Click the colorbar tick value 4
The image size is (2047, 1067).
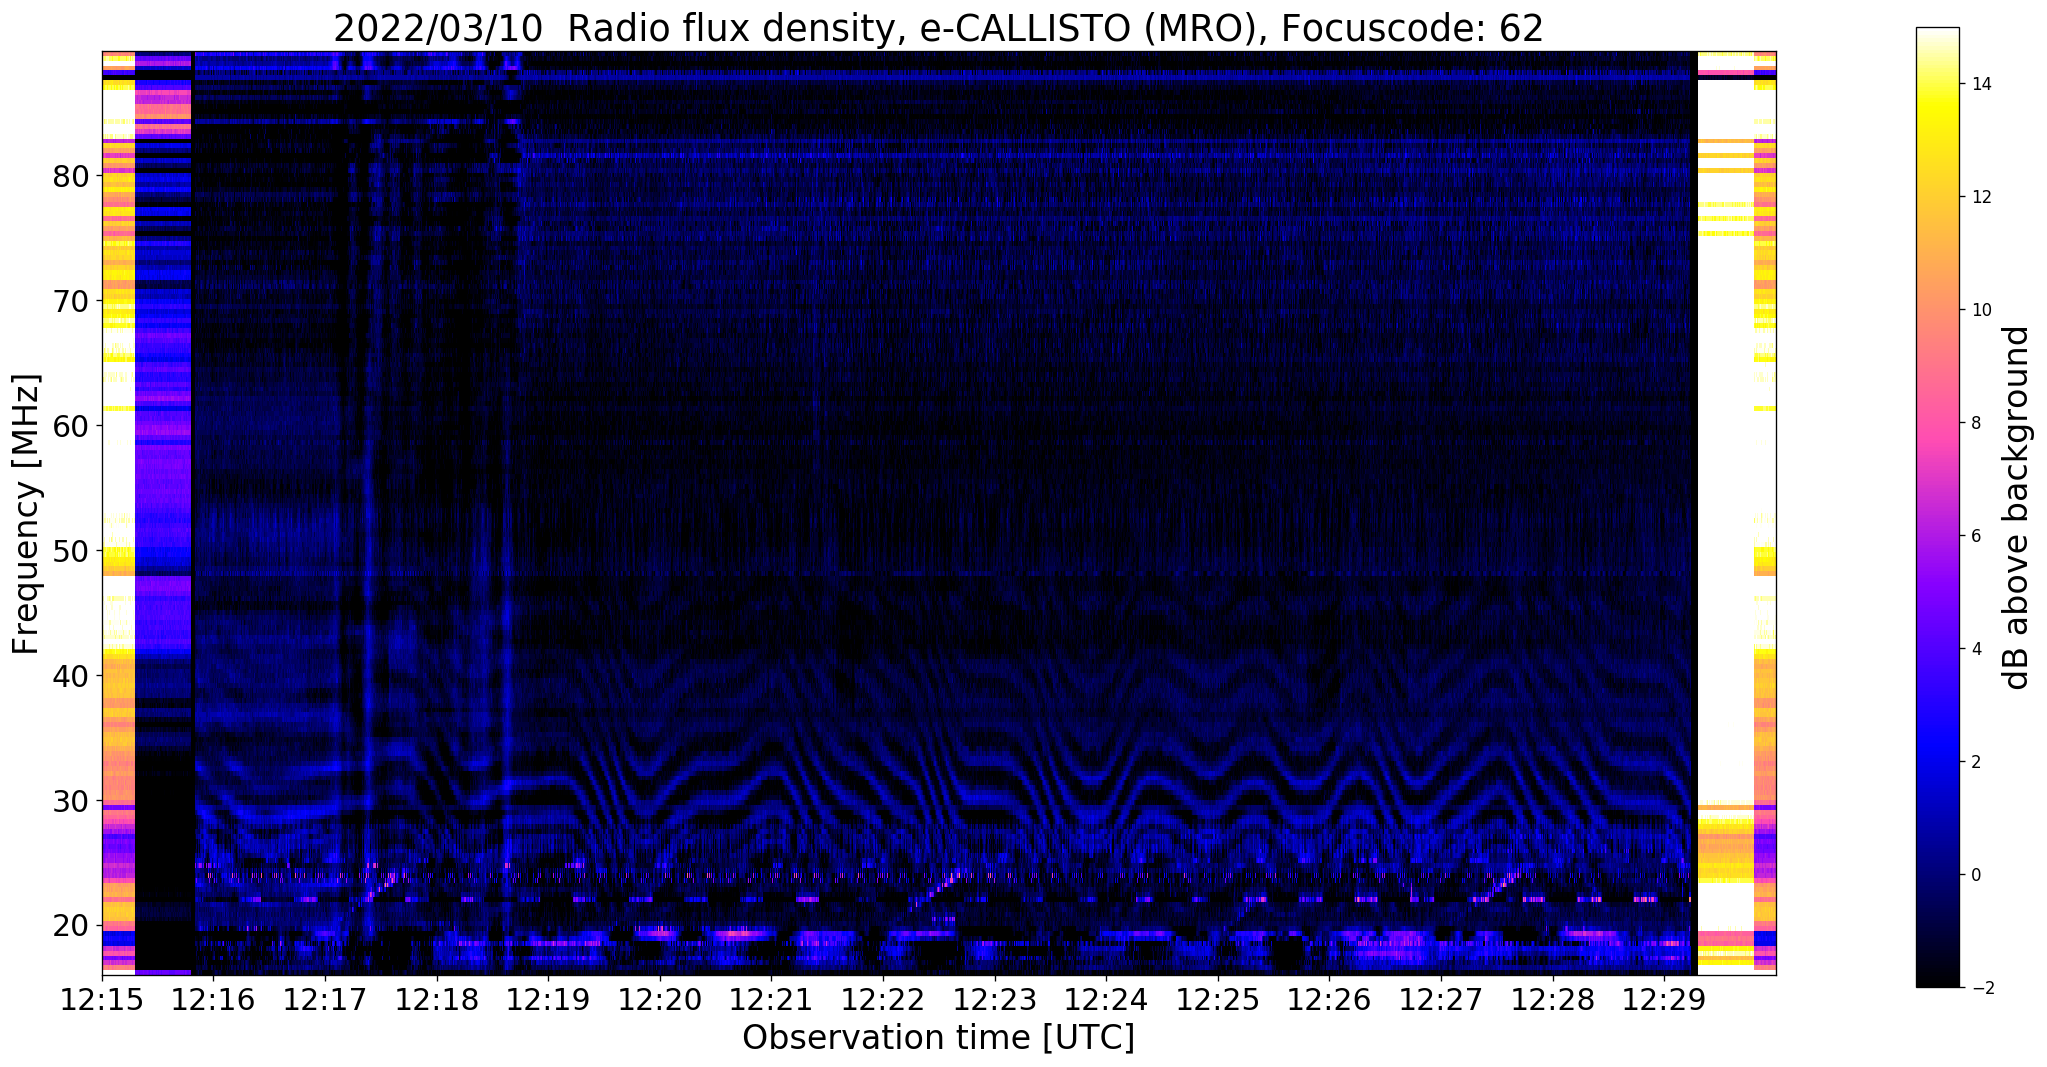tap(1975, 649)
